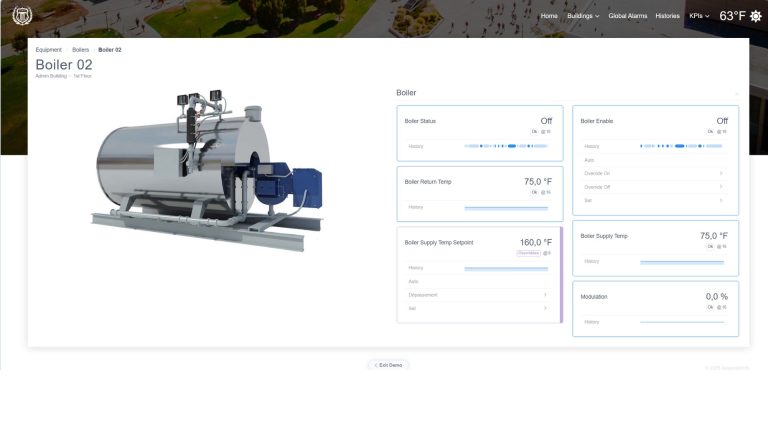Click the sunny weather icon in header
The image size is (768, 432).
(x=756, y=16)
